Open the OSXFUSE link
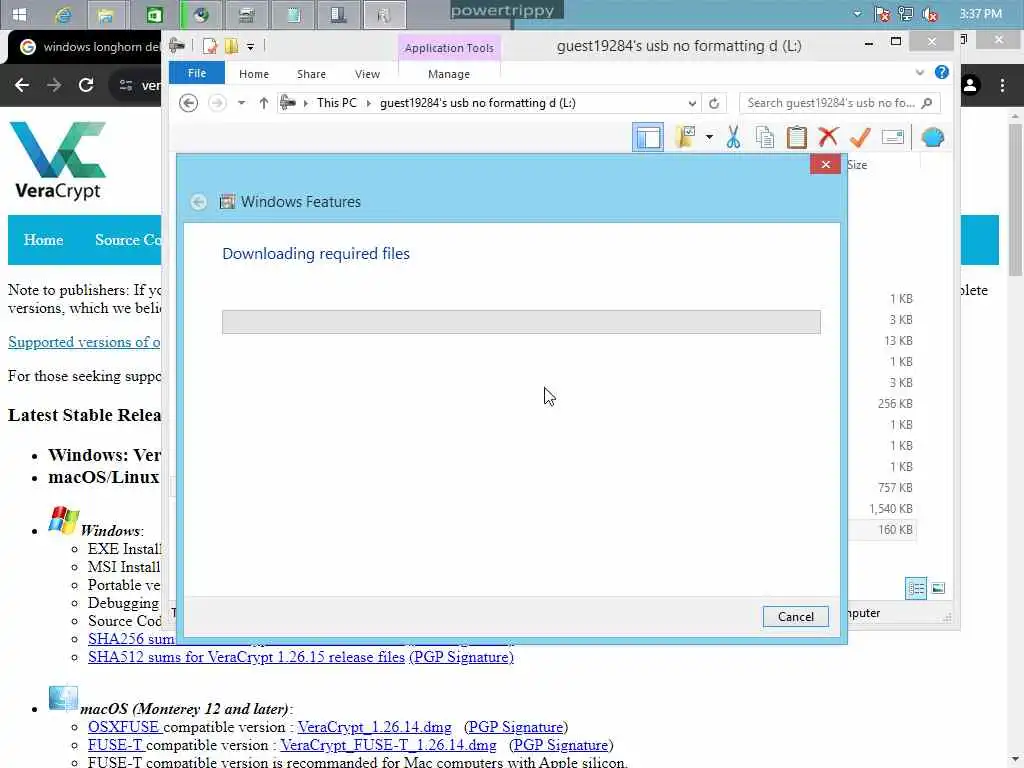This screenshot has width=1024, height=768. (123, 727)
